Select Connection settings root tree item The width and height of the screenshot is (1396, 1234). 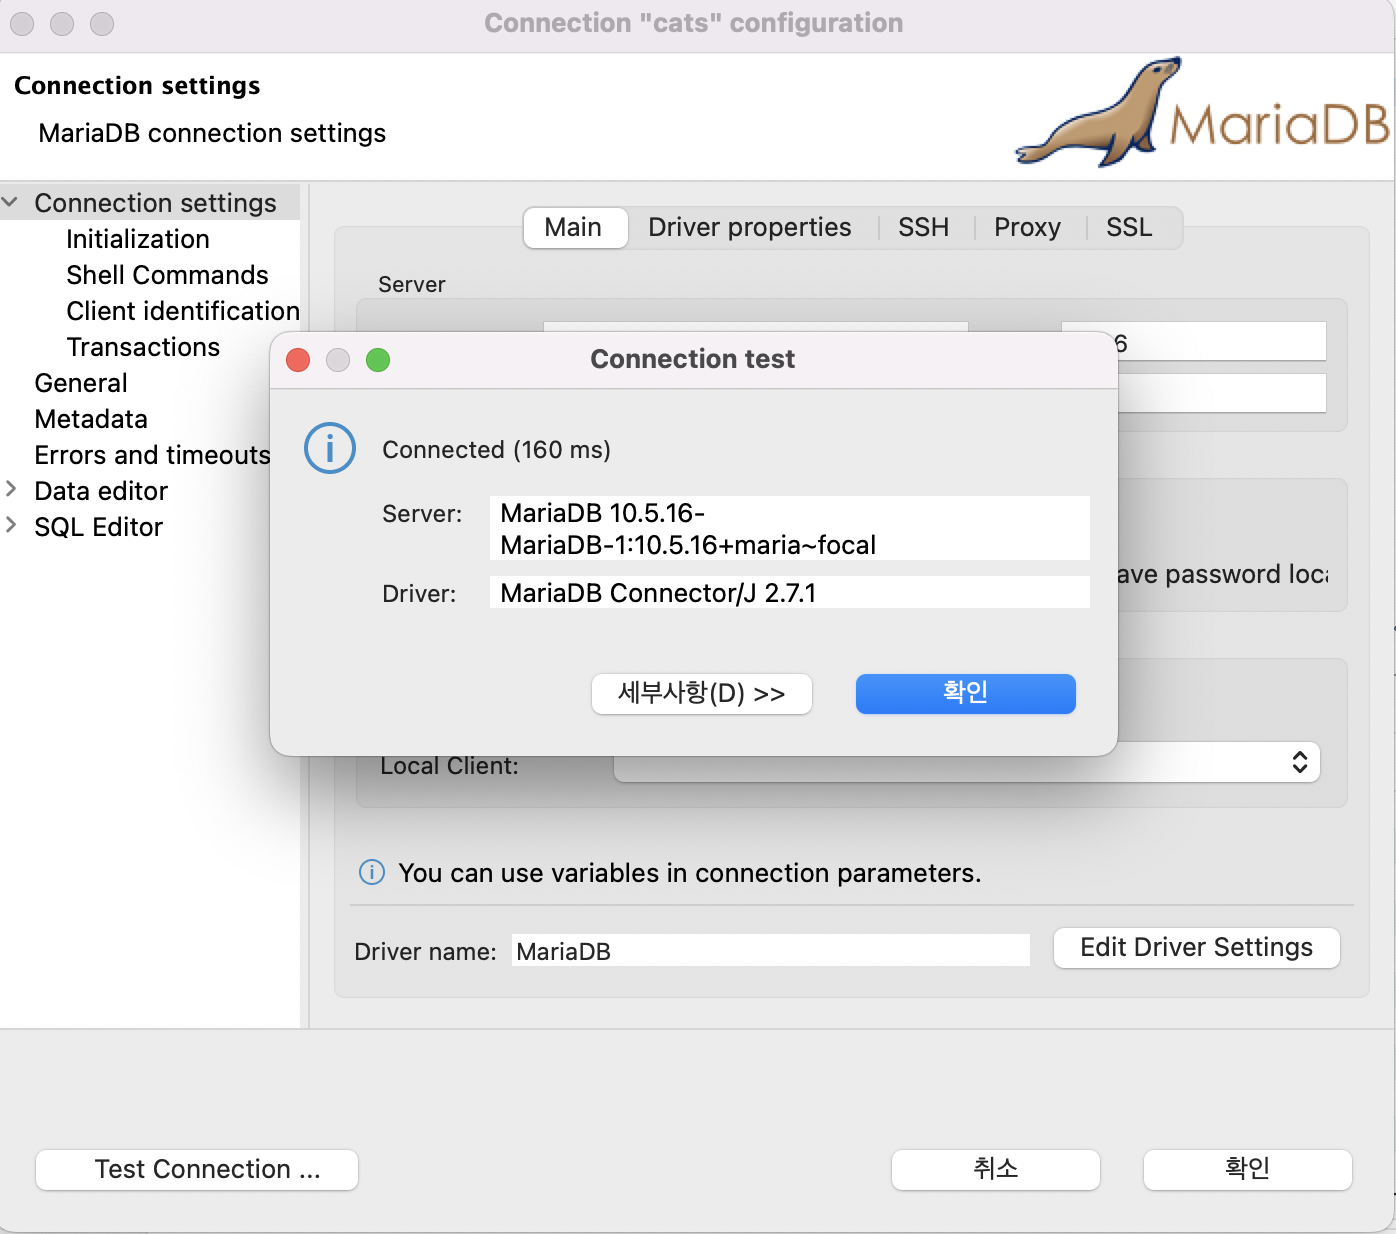point(155,203)
